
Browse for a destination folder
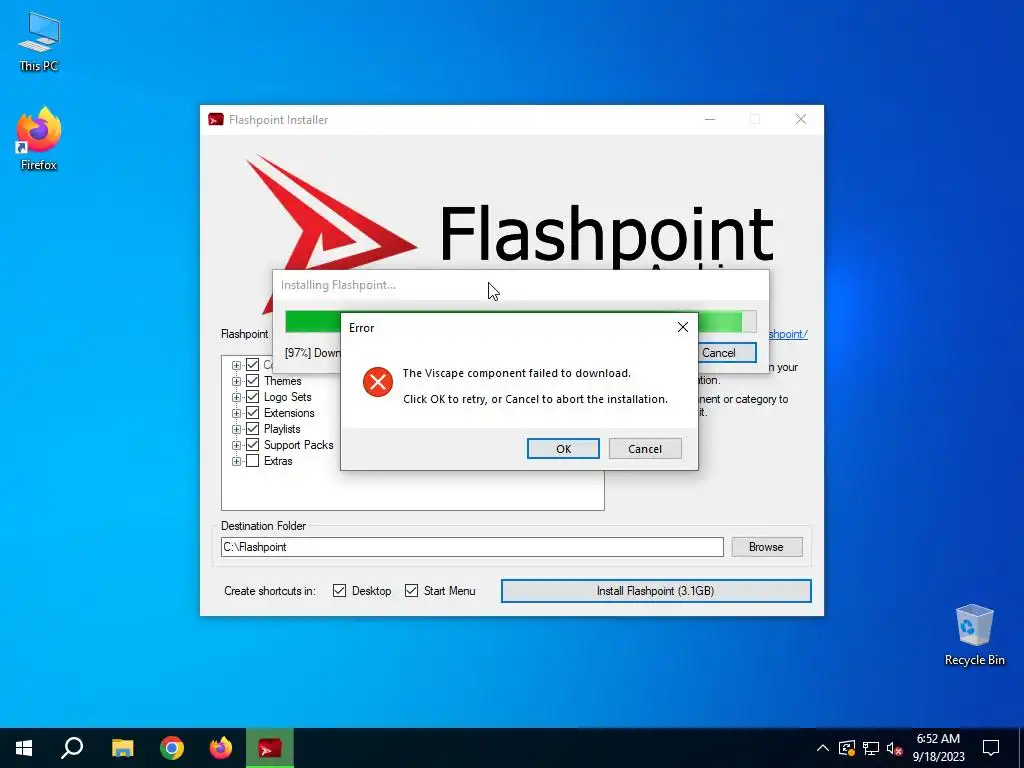click(x=767, y=547)
